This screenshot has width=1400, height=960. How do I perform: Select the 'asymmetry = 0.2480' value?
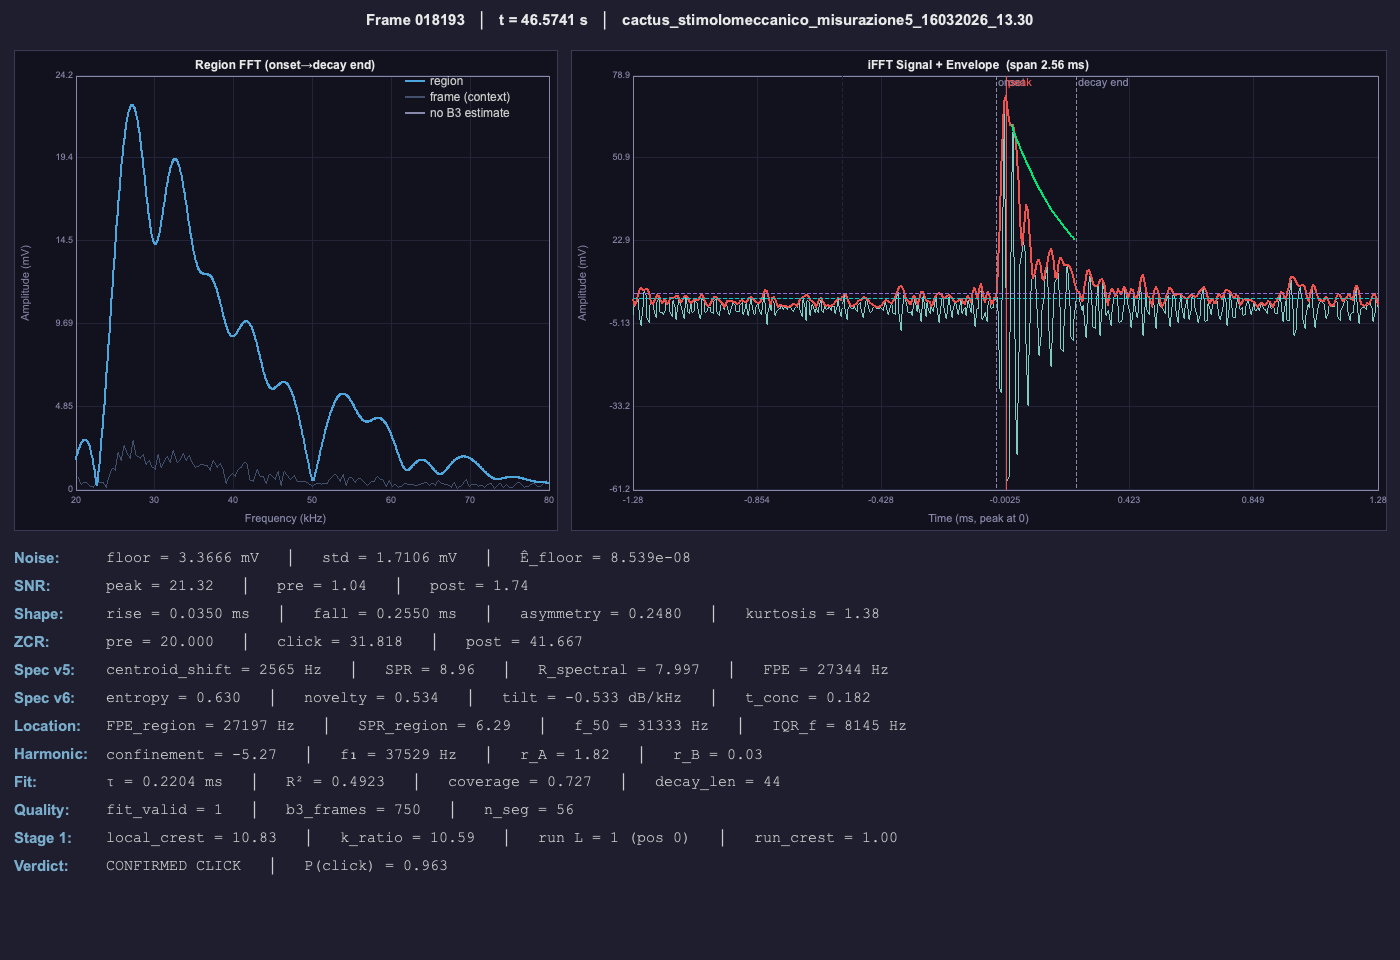tap(601, 614)
